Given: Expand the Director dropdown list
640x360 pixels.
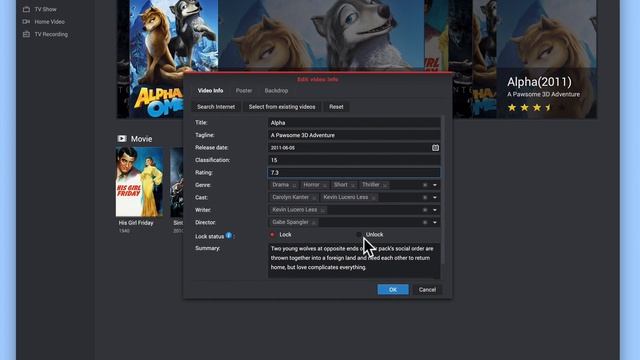Looking at the screenshot, I should click(x=435, y=222).
